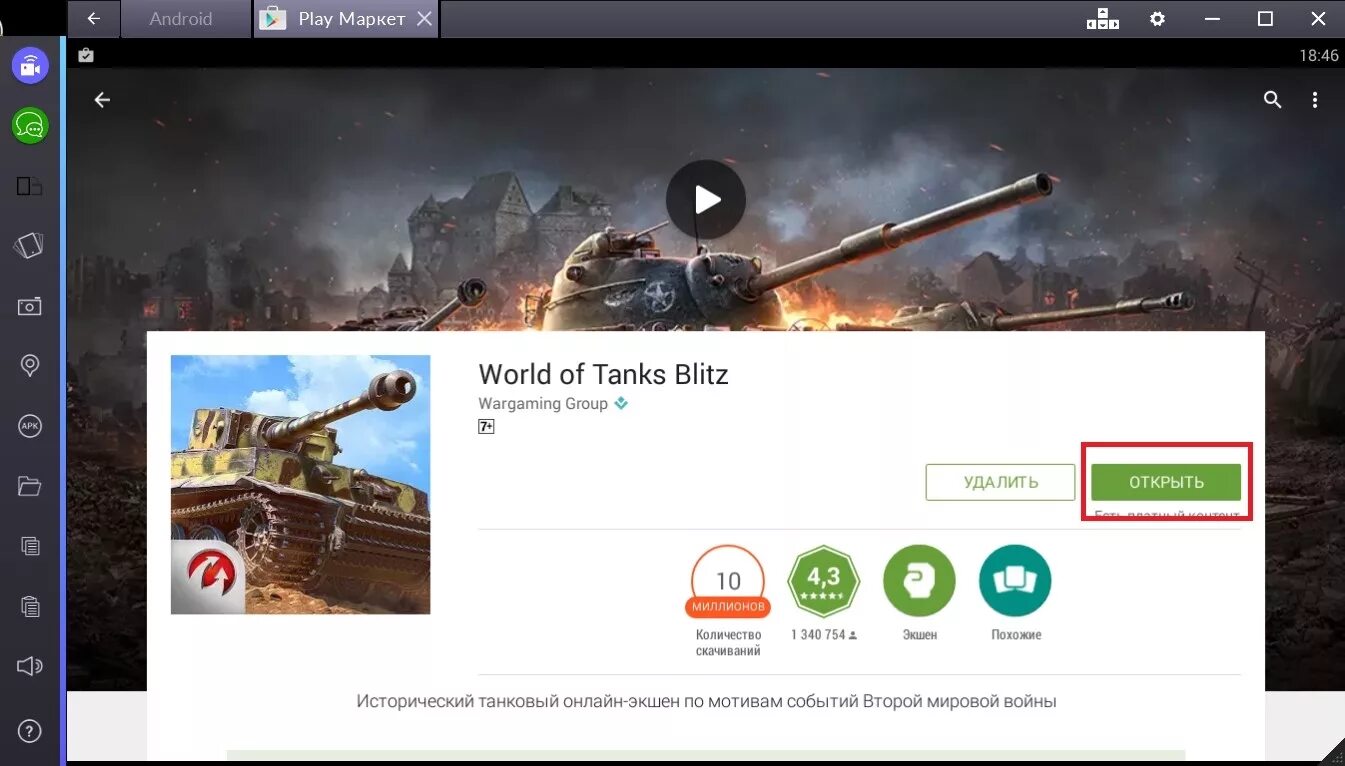Open the folder sidebar icon
Image resolution: width=1345 pixels, height=766 pixels.
(30, 486)
